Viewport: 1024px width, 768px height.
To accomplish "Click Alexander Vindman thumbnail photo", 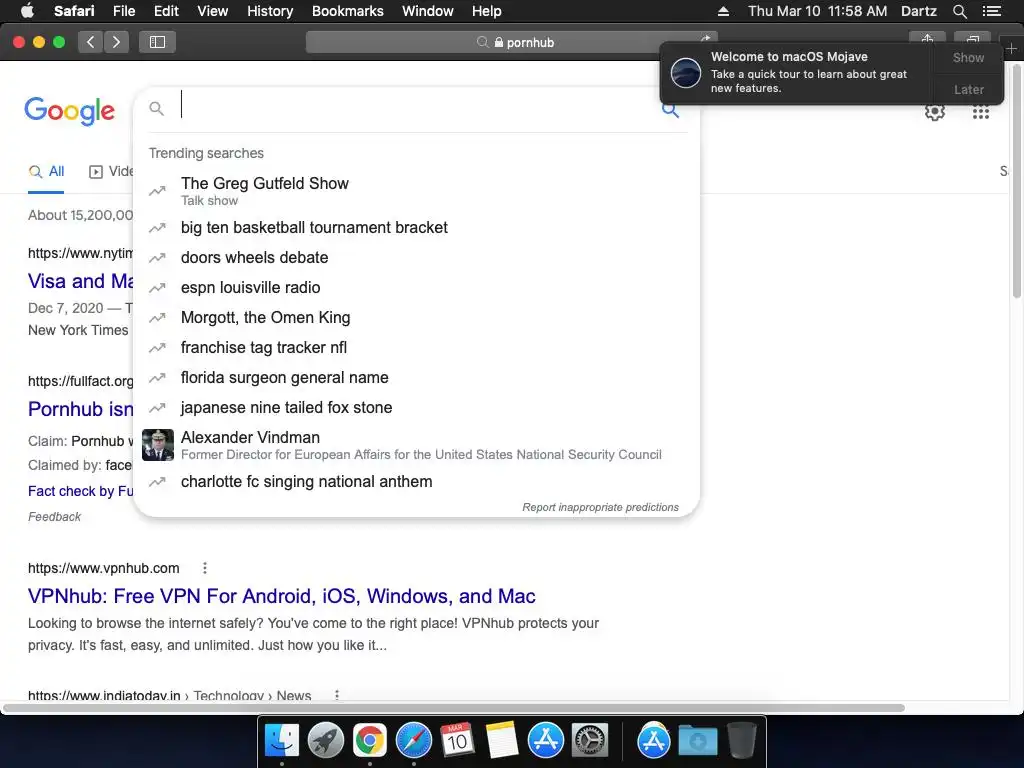I will coord(158,445).
